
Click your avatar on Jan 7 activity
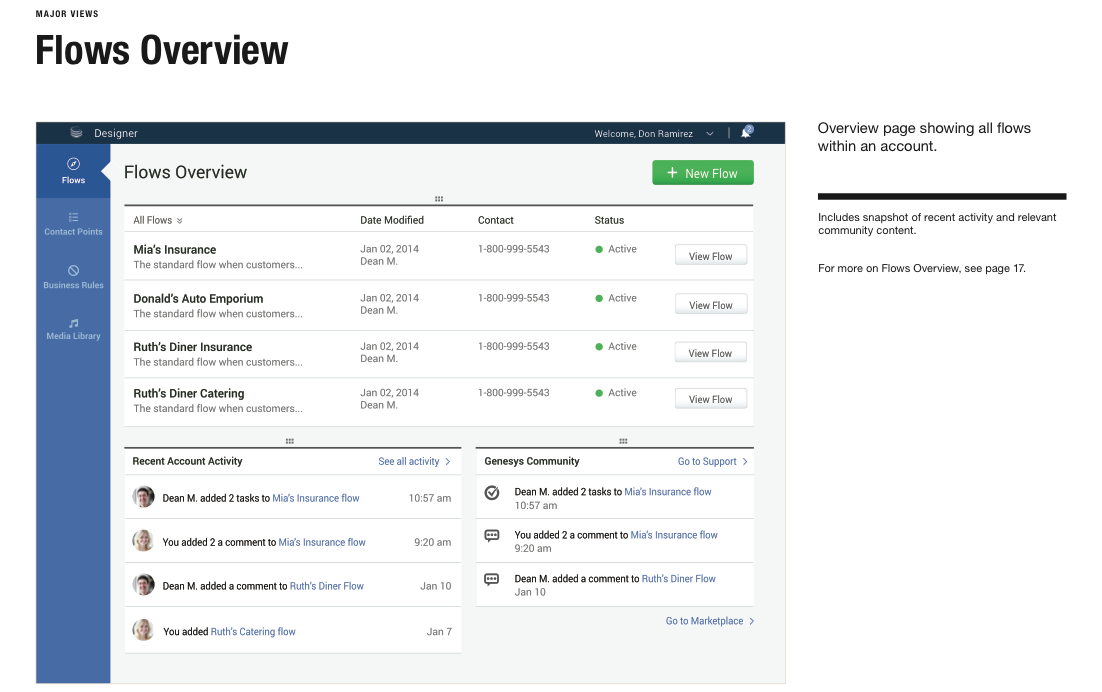(144, 629)
